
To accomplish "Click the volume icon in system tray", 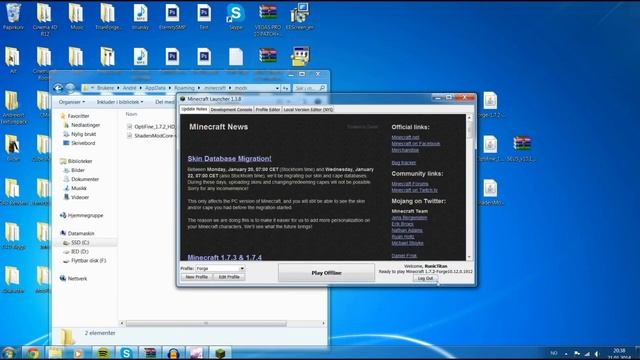I will pyautogui.click(x=597, y=353).
